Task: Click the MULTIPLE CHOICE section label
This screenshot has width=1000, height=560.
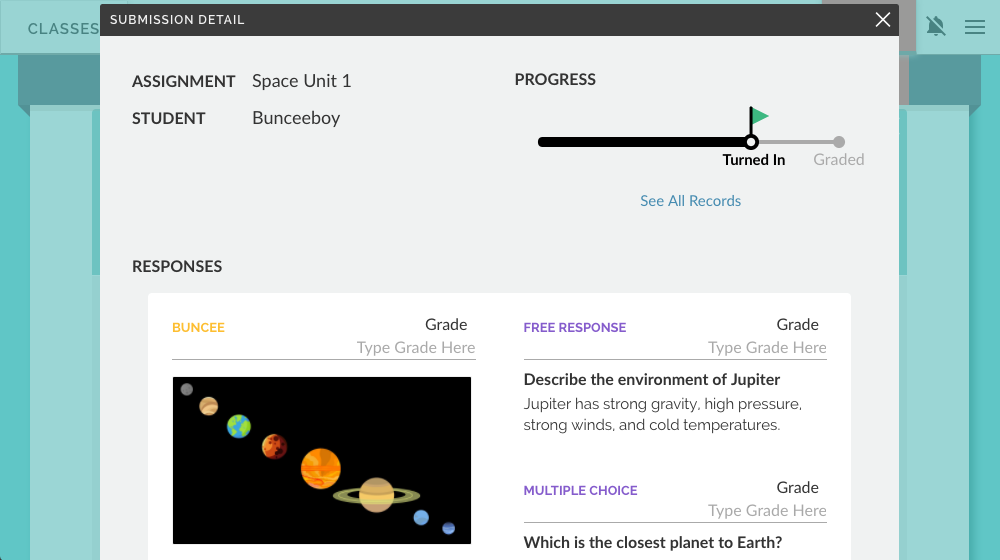Action: (x=580, y=491)
